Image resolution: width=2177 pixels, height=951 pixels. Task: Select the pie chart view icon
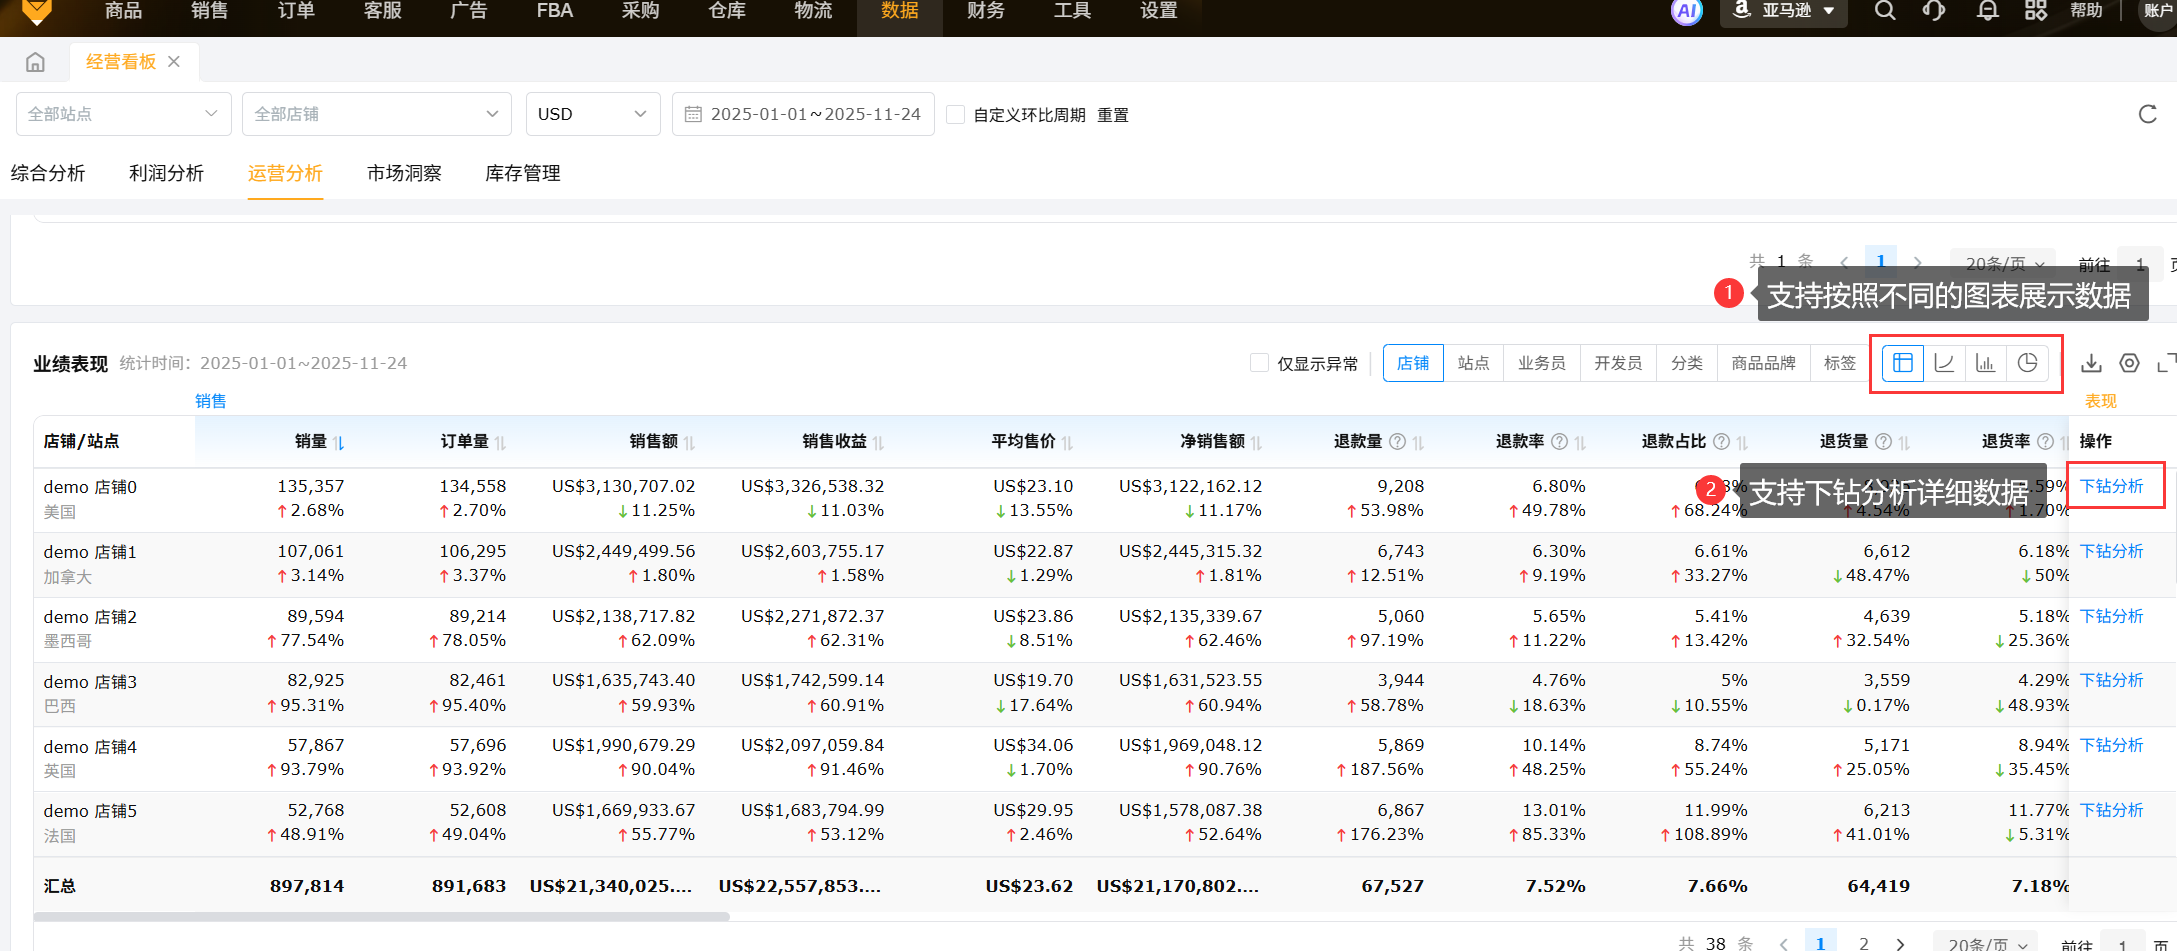pos(2027,363)
